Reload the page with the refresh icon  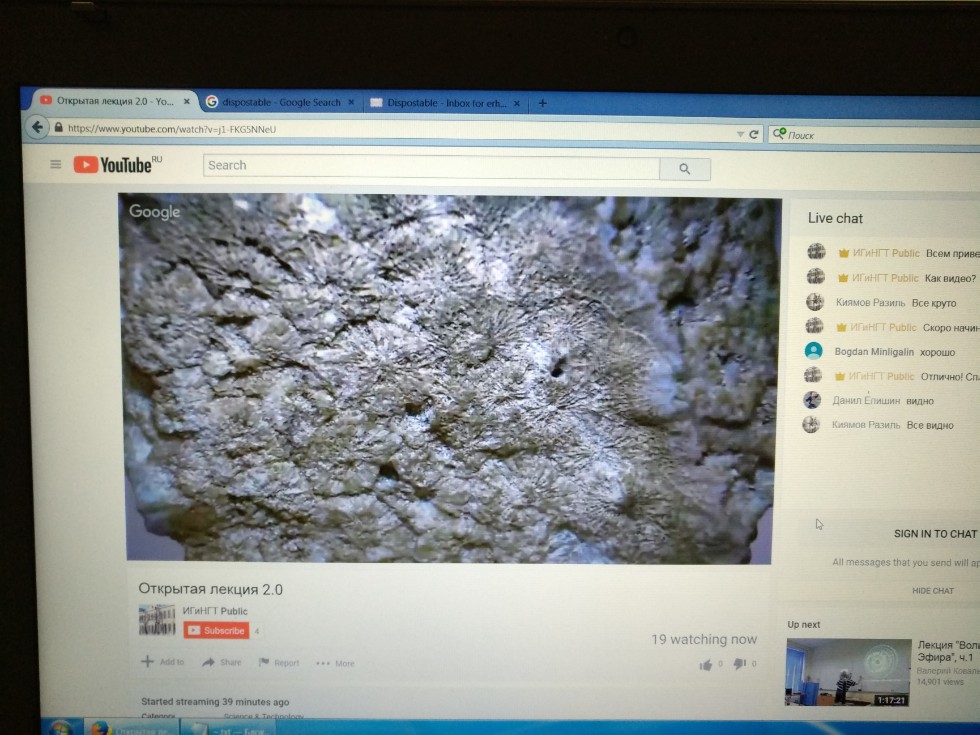[754, 134]
